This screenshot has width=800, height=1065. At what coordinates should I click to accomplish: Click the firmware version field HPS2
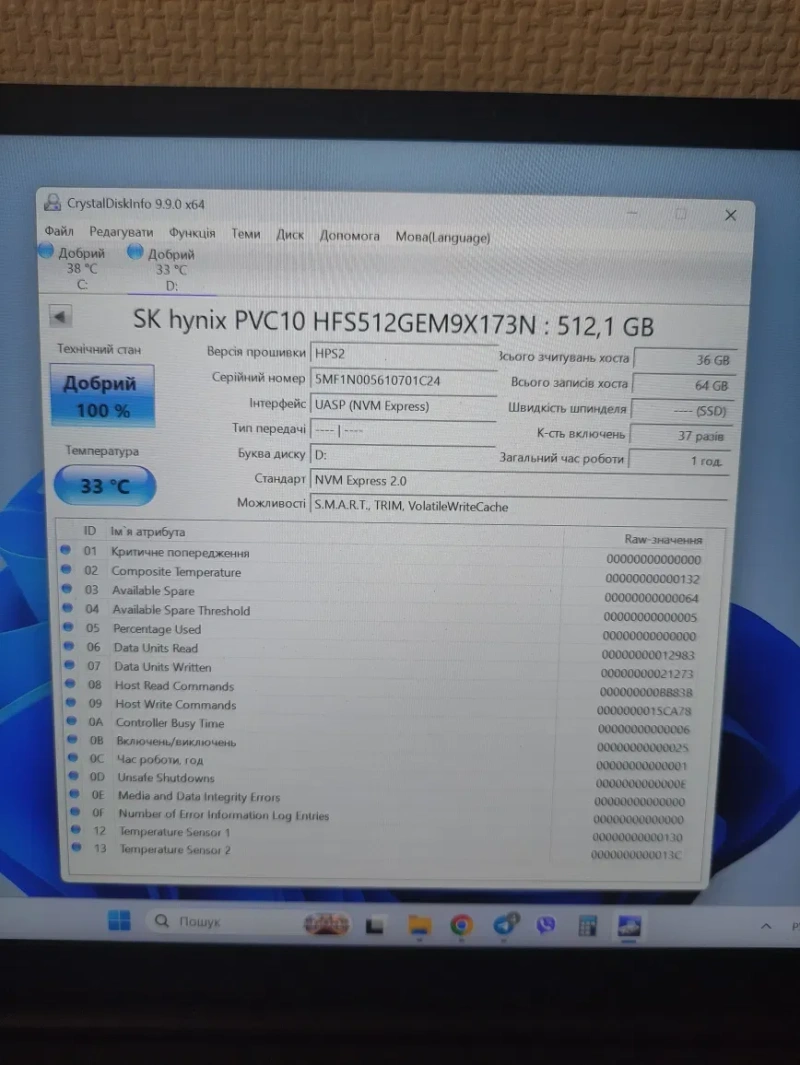[403, 354]
